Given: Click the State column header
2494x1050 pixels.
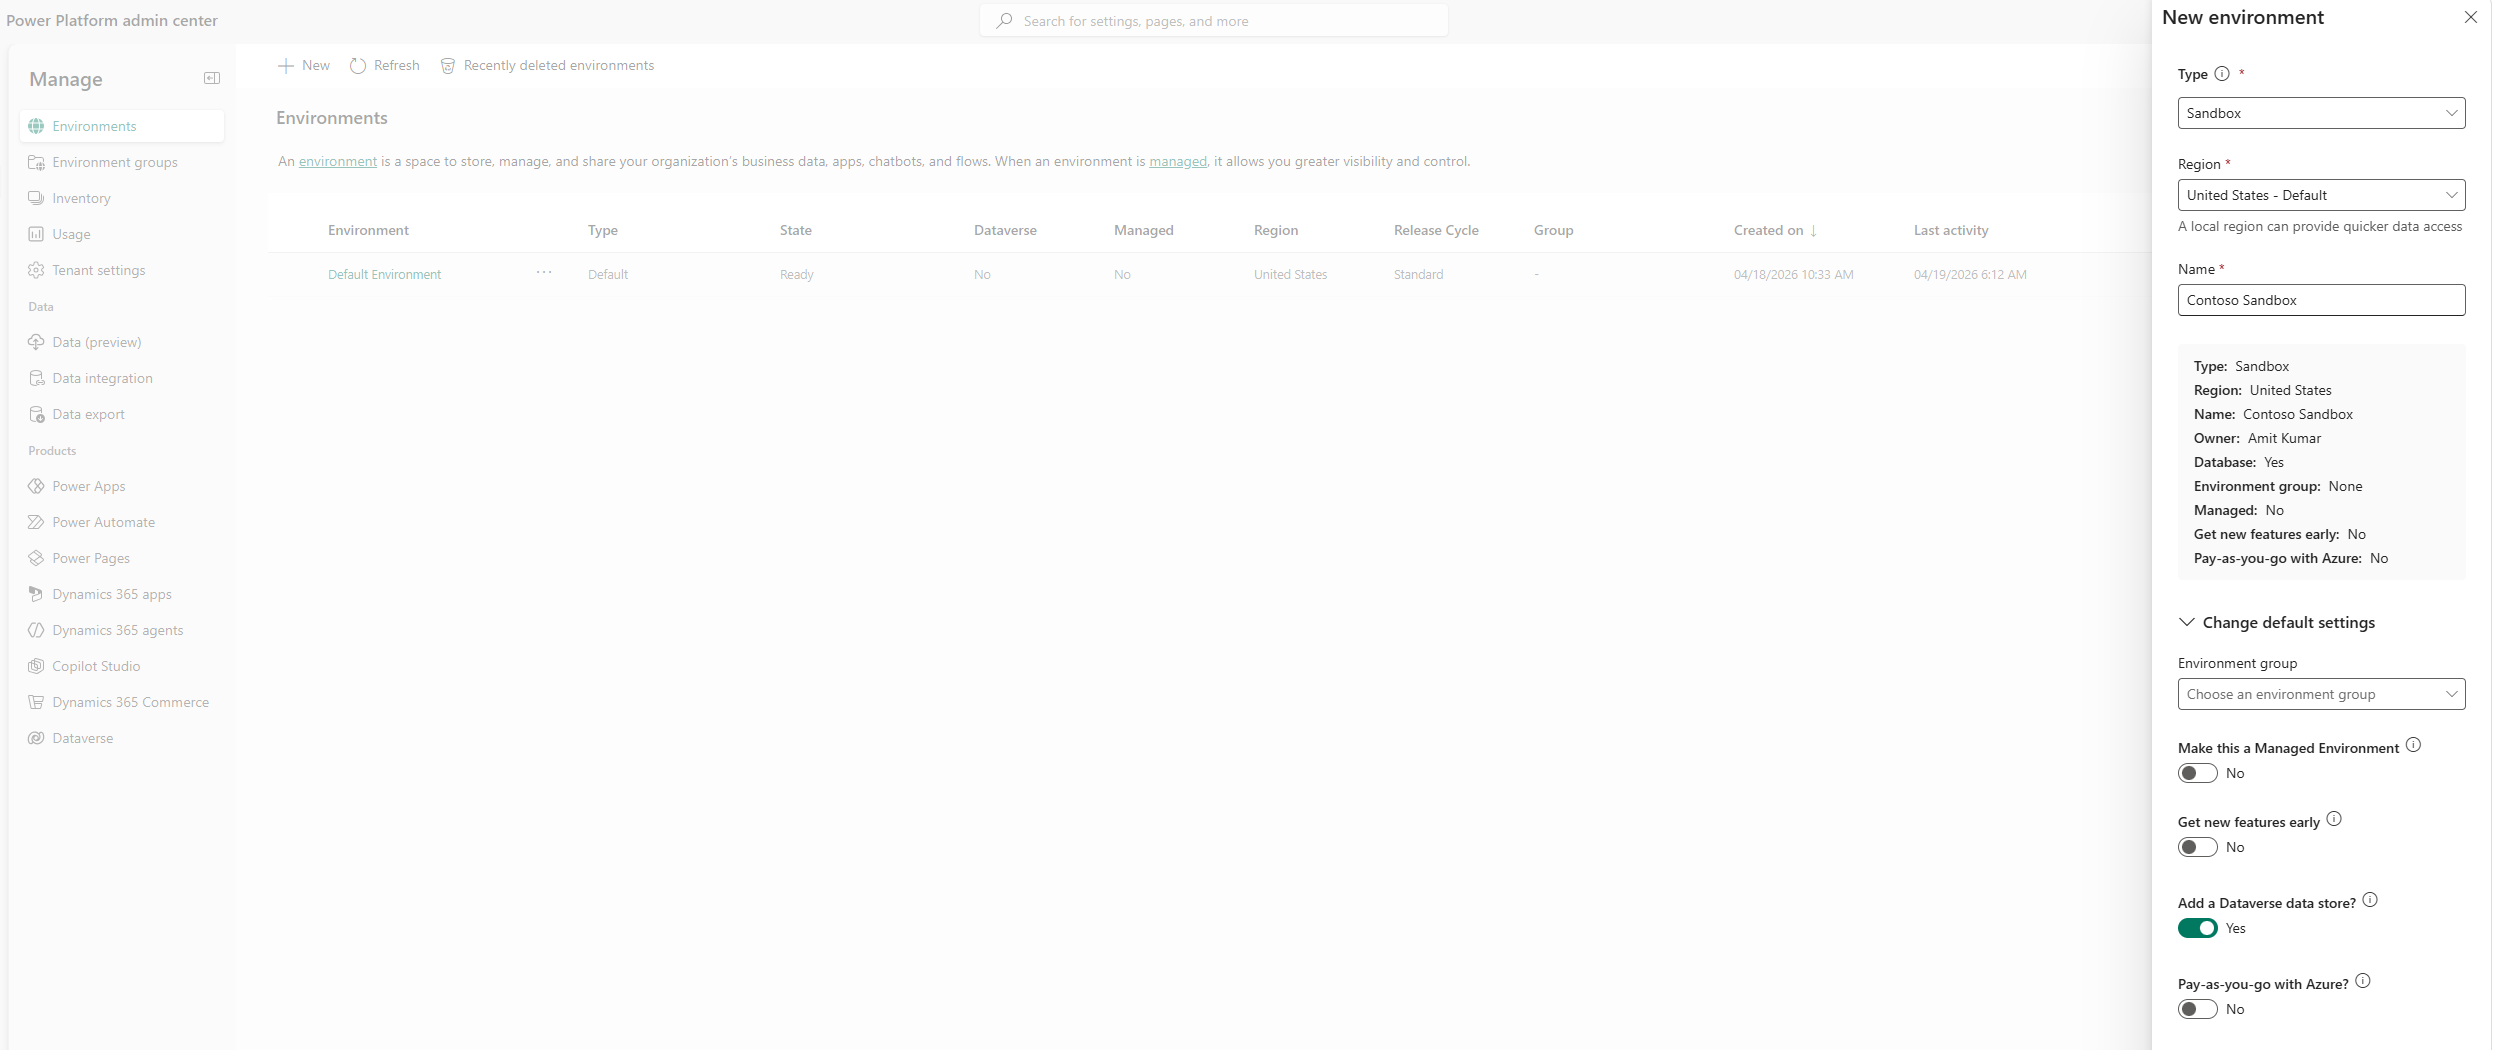Looking at the screenshot, I should point(795,230).
